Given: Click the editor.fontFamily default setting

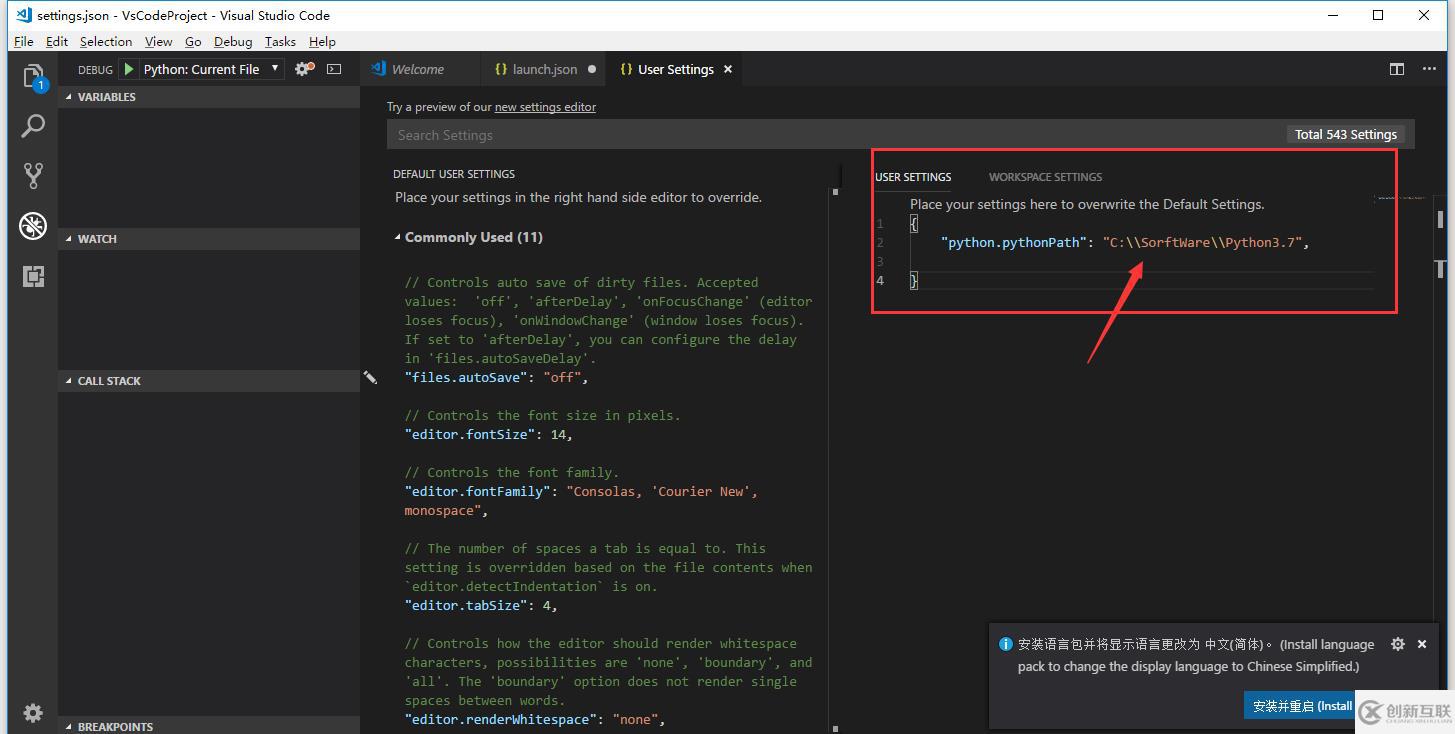Looking at the screenshot, I should click(581, 500).
